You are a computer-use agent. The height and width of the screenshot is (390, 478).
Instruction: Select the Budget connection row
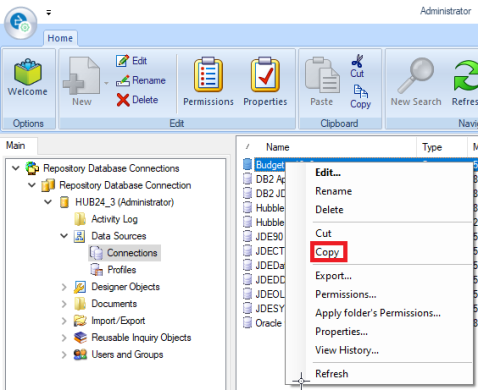pyautogui.click(x=270, y=165)
